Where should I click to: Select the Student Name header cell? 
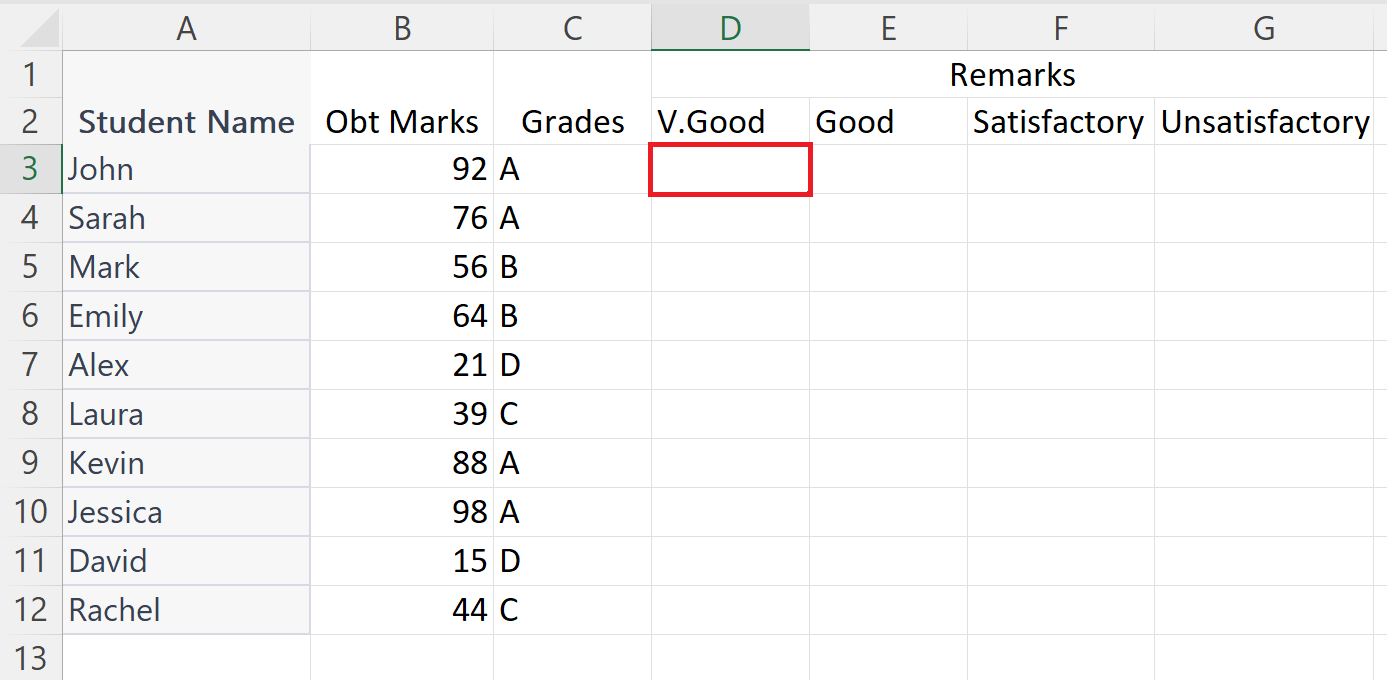tap(186, 121)
